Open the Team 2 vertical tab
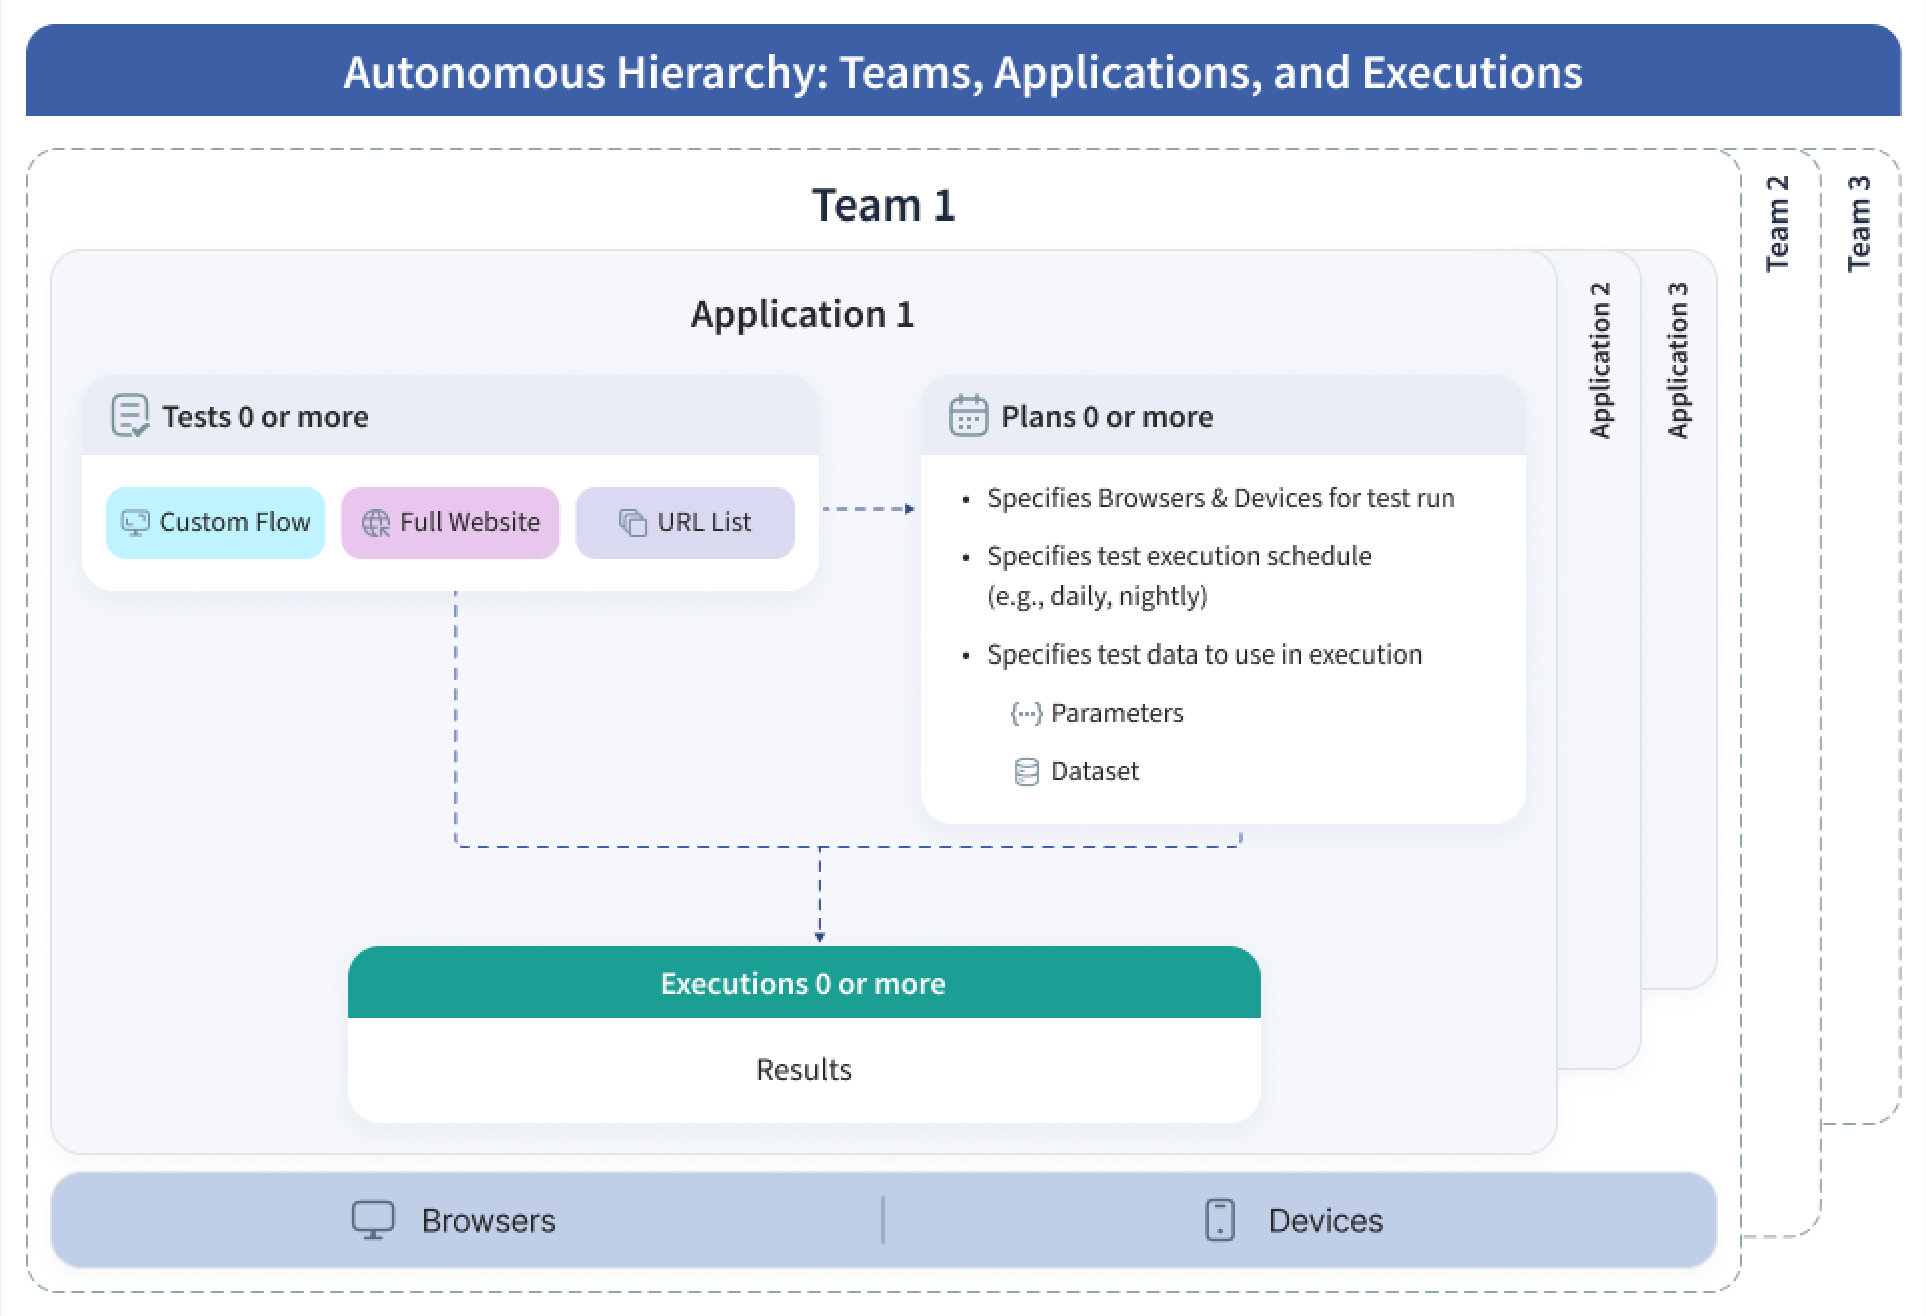 click(x=1777, y=224)
